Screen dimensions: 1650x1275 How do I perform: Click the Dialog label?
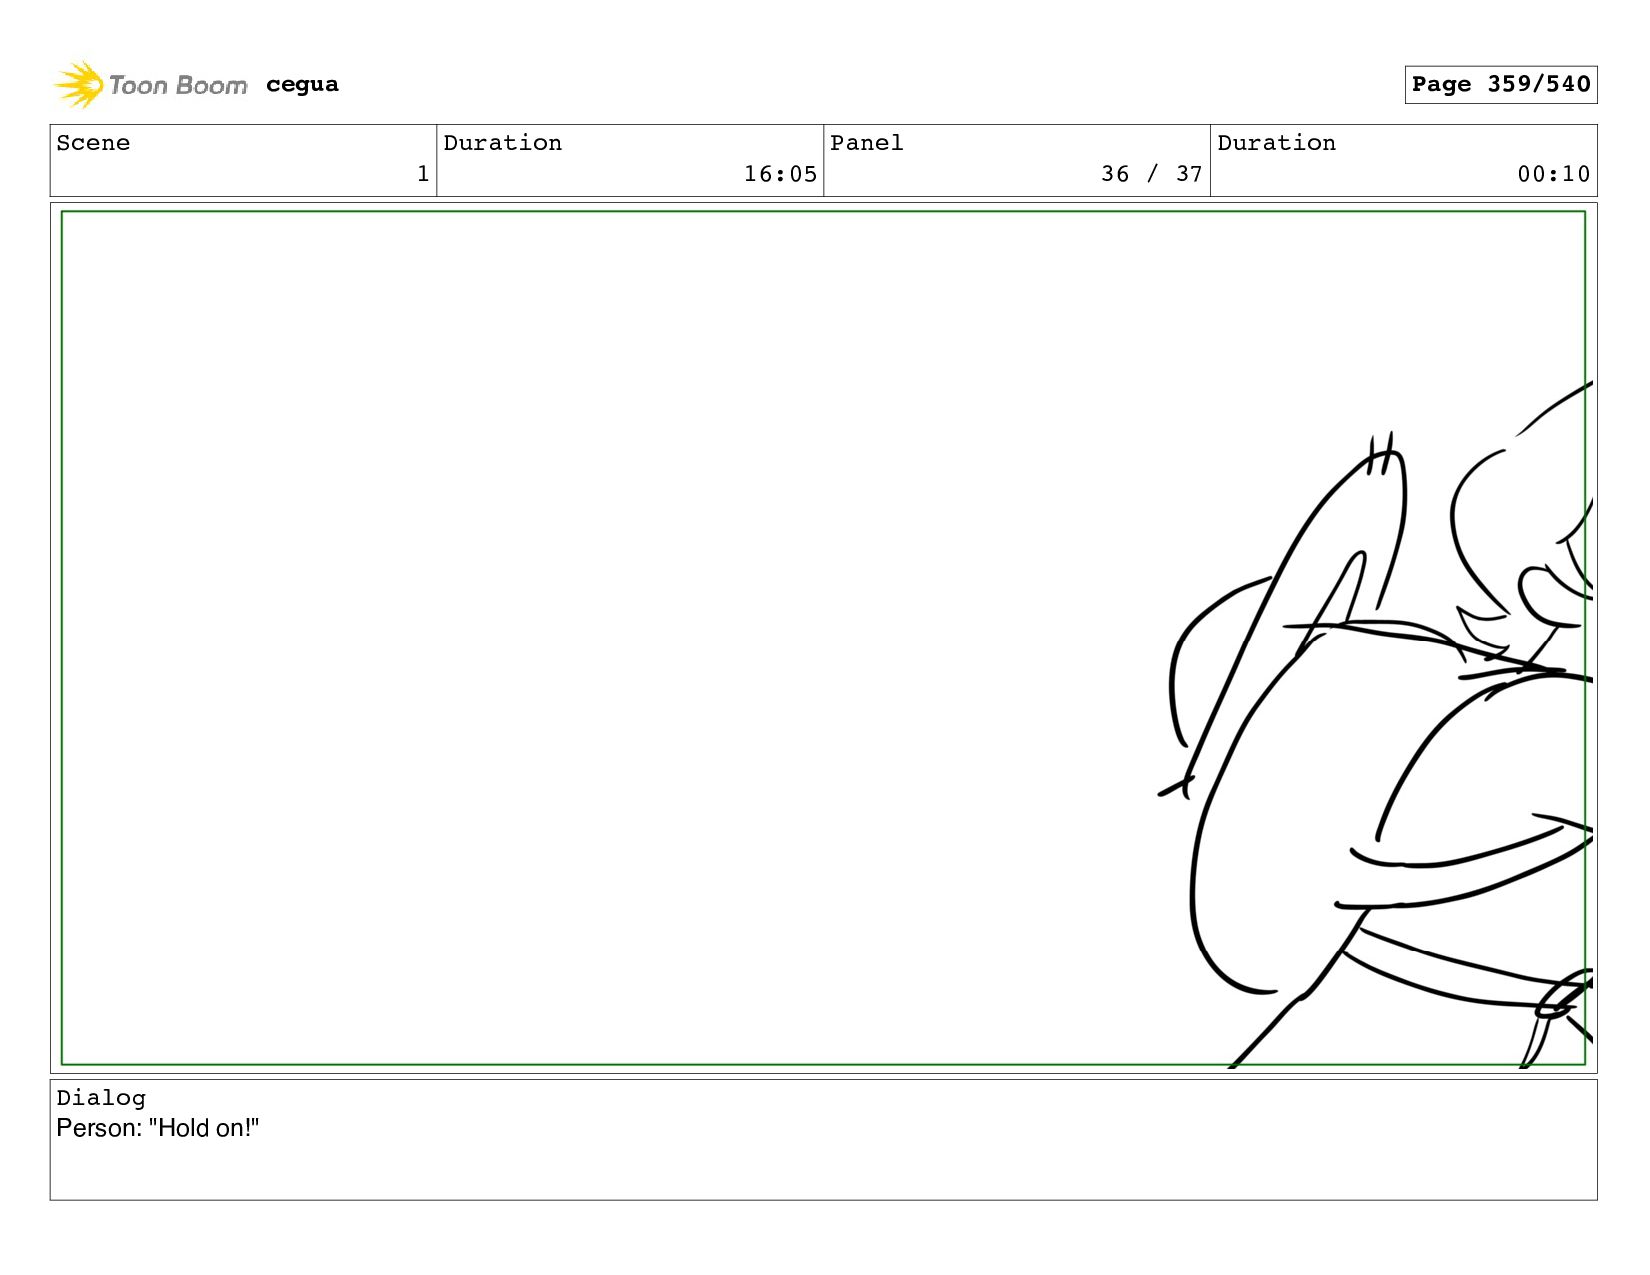click(x=101, y=1098)
